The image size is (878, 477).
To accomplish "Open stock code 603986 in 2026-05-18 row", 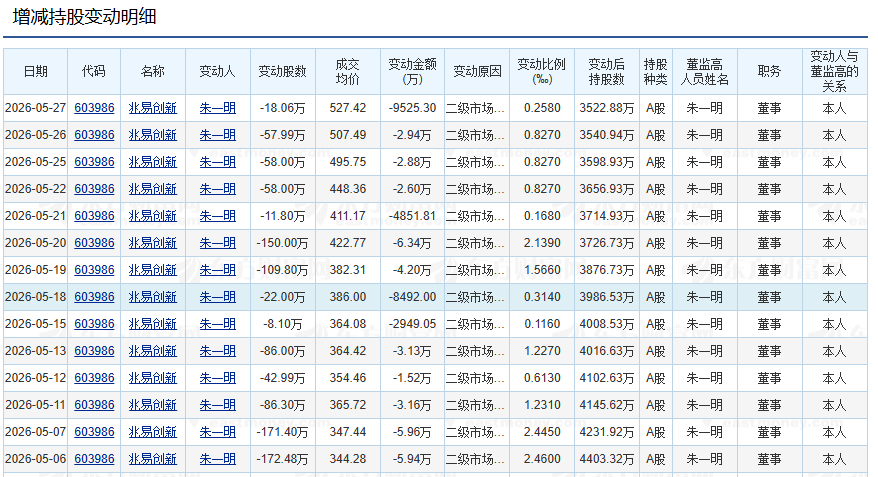I will pos(94,297).
